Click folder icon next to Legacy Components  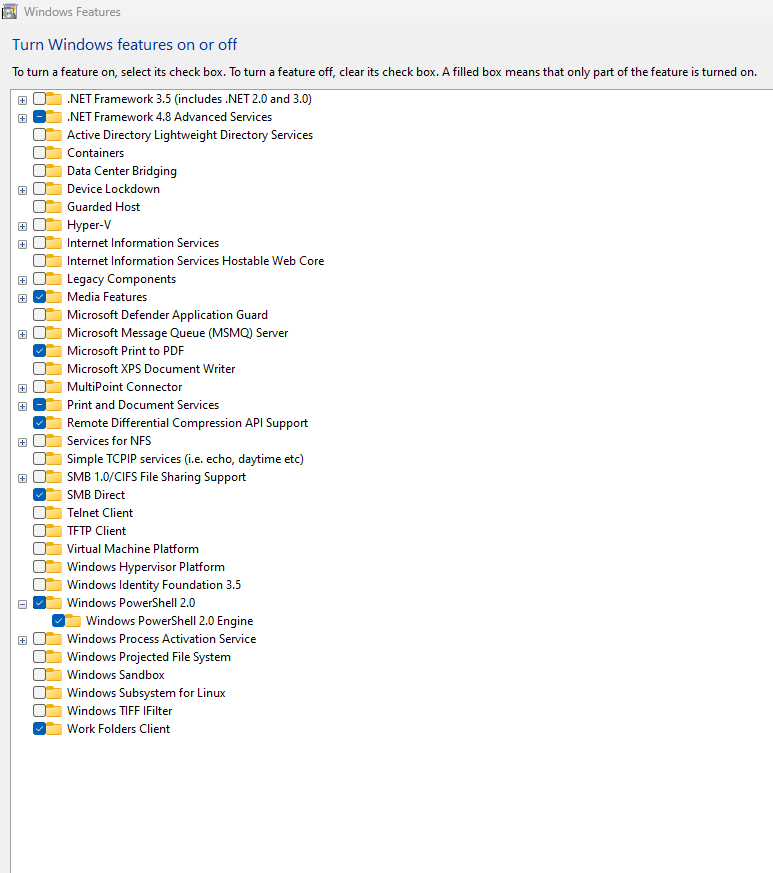tap(54, 279)
